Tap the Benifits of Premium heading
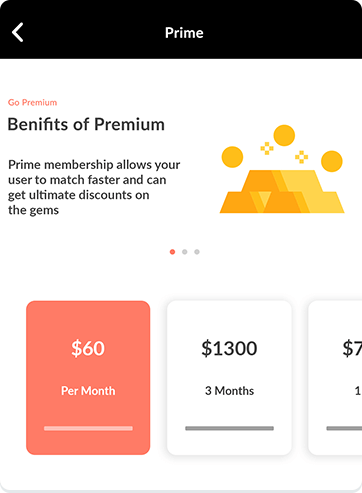Screen dimensions: 362x493 pyautogui.click(x=86, y=124)
